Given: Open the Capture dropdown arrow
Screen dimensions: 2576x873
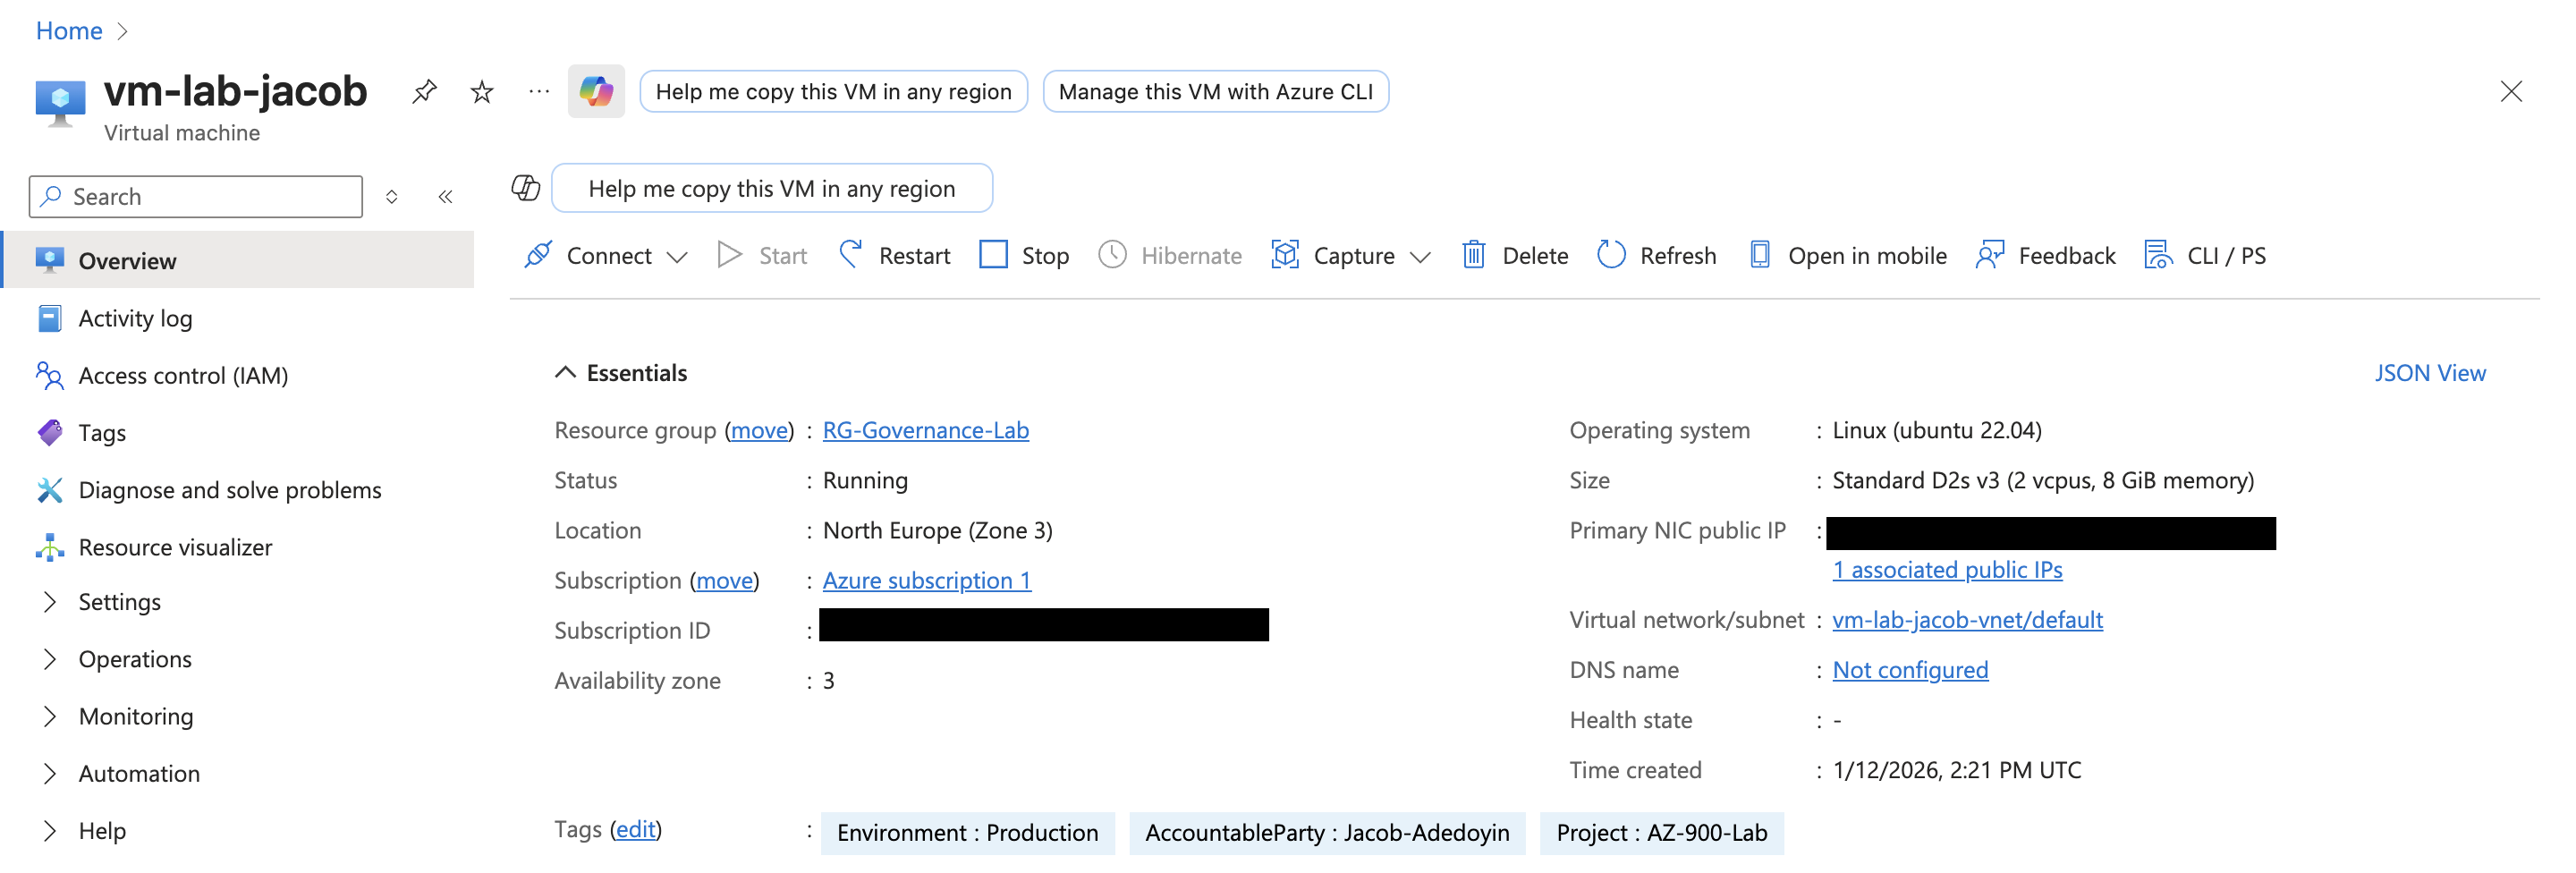Looking at the screenshot, I should pos(1420,257).
